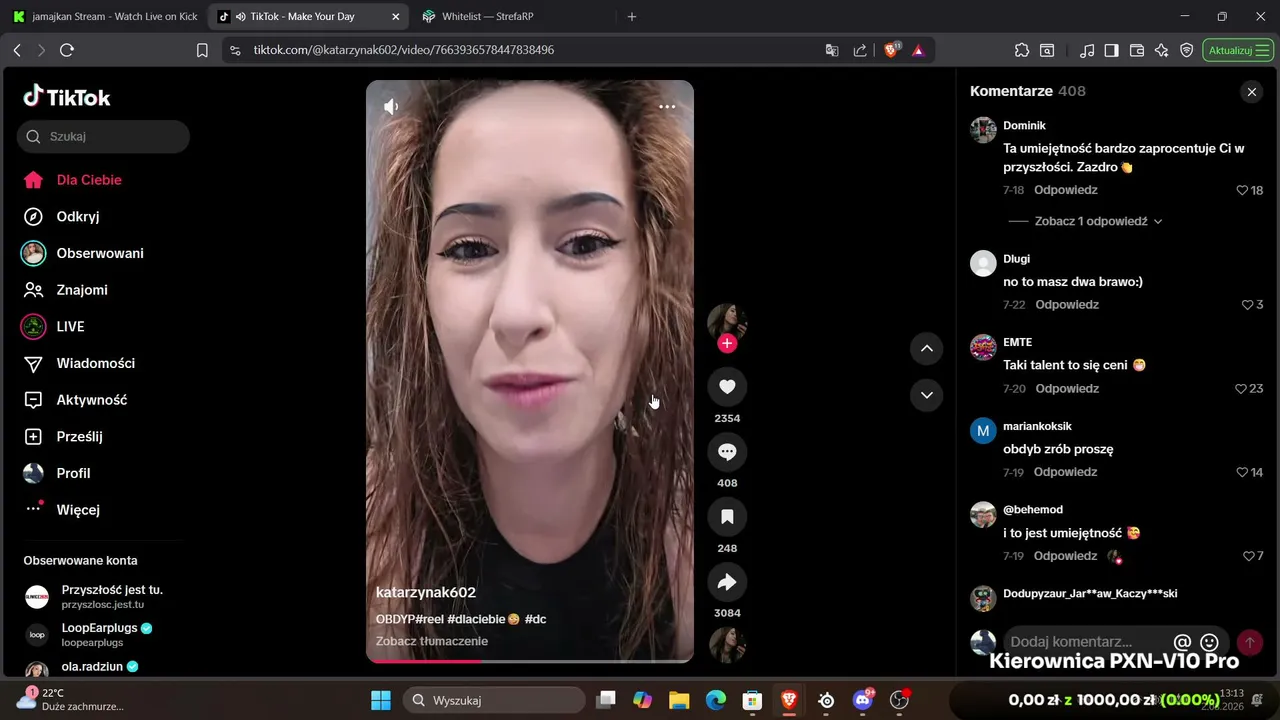The width and height of the screenshot is (1280, 720).
Task: Like the video with the heart icon
Action: (x=727, y=387)
